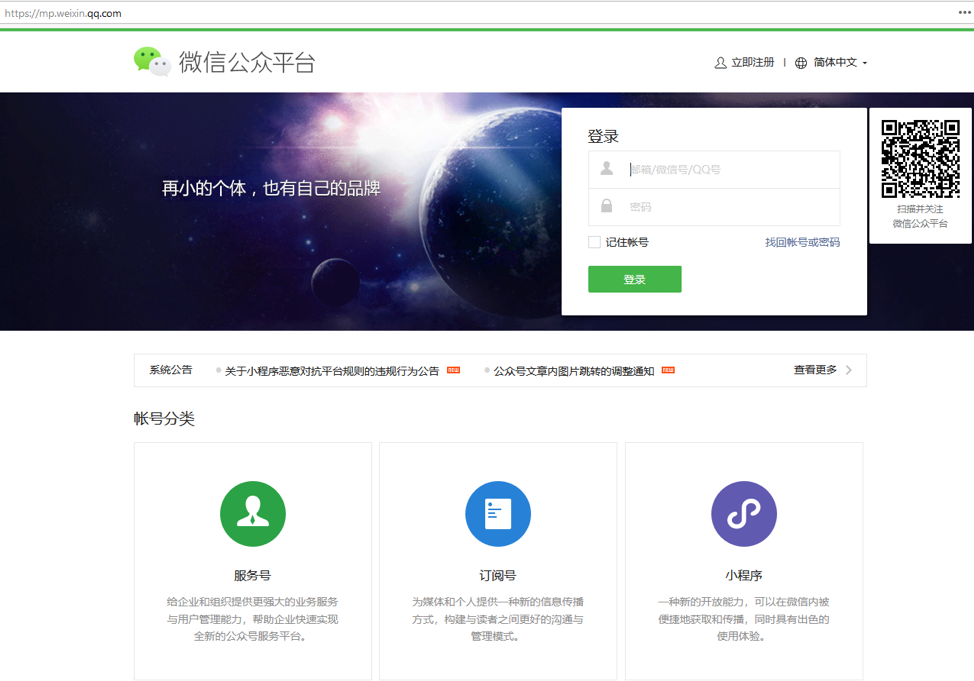Click the 扫描并关注 微信公众平台 caption
The width and height of the screenshot is (974, 681).
[921, 216]
